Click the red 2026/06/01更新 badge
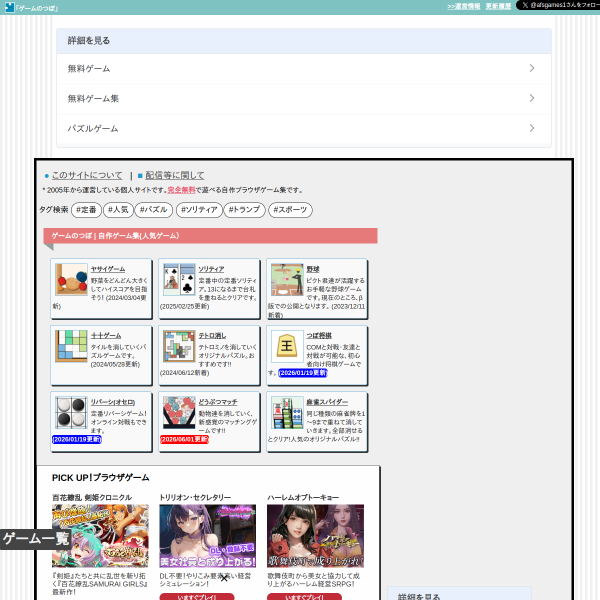600x600 pixels. click(184, 439)
